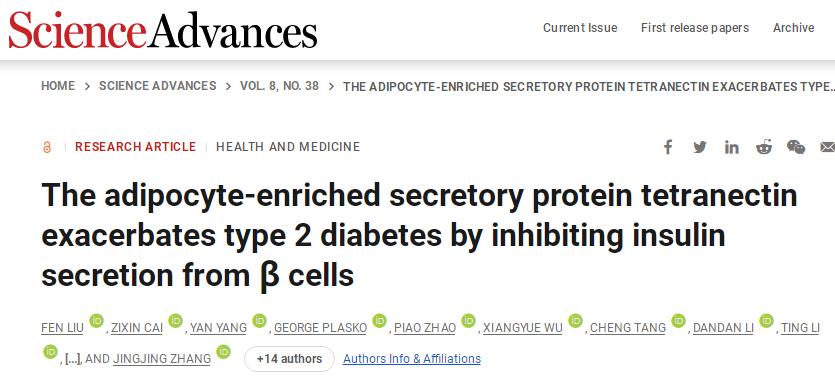Go to Archive in top navigation
The height and width of the screenshot is (389, 835).
coord(793,28)
